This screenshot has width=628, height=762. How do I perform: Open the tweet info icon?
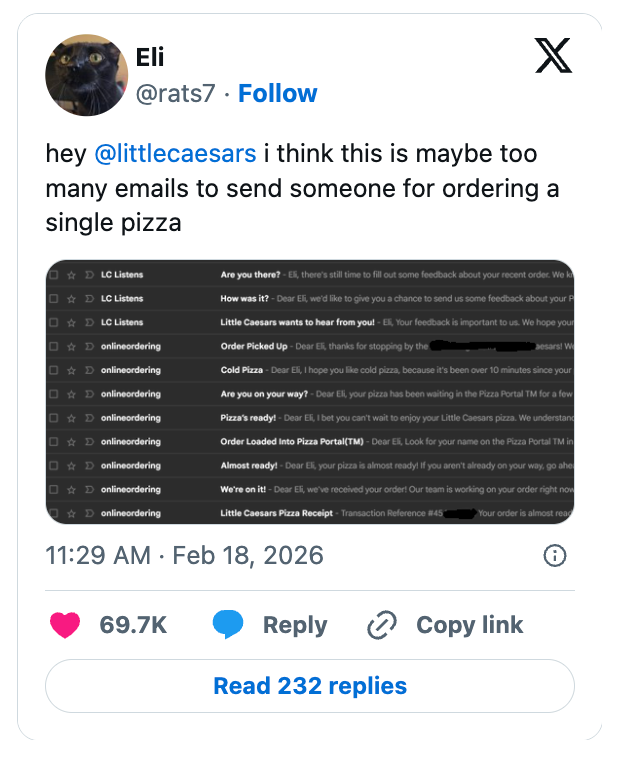click(x=554, y=556)
